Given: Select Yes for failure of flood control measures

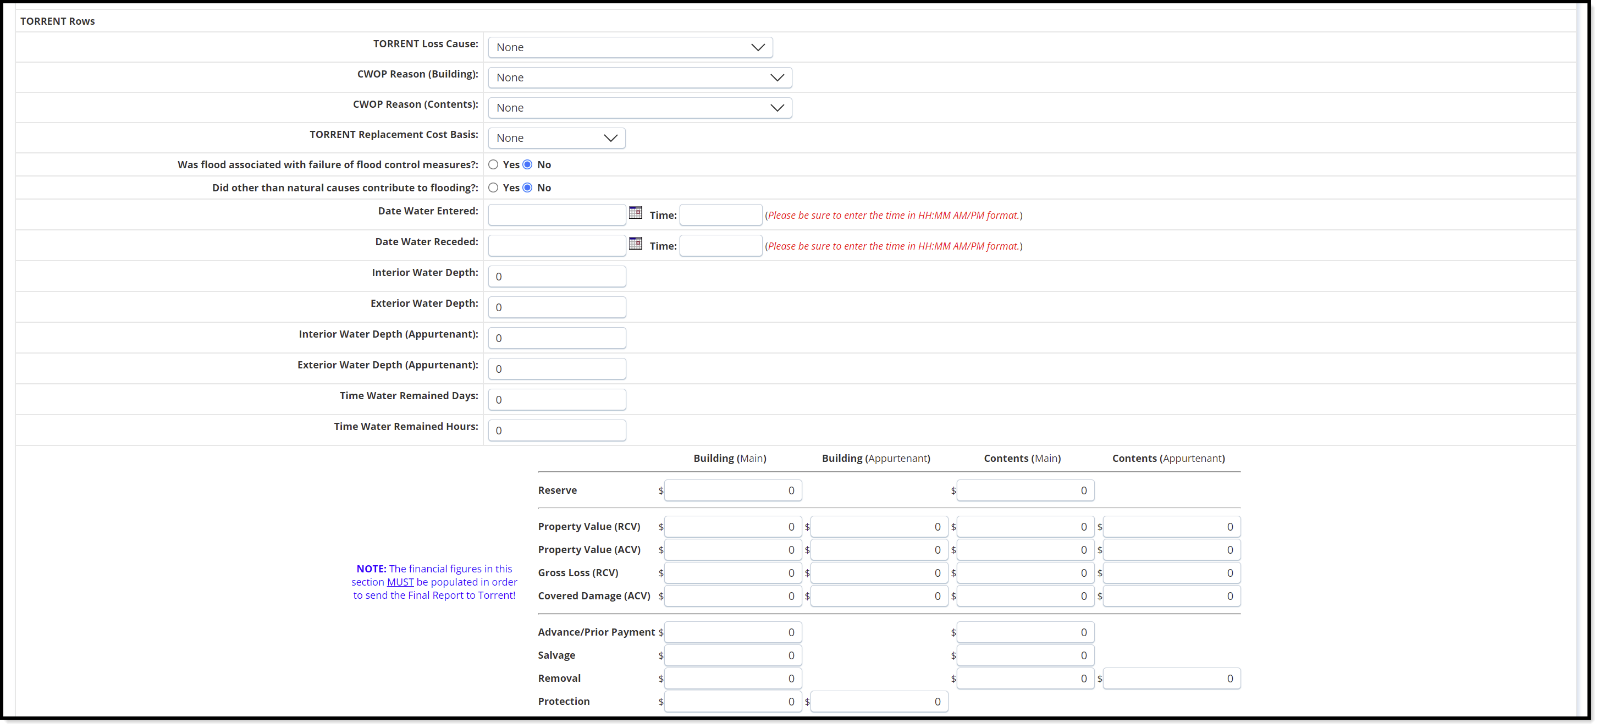Looking at the screenshot, I should click(493, 165).
